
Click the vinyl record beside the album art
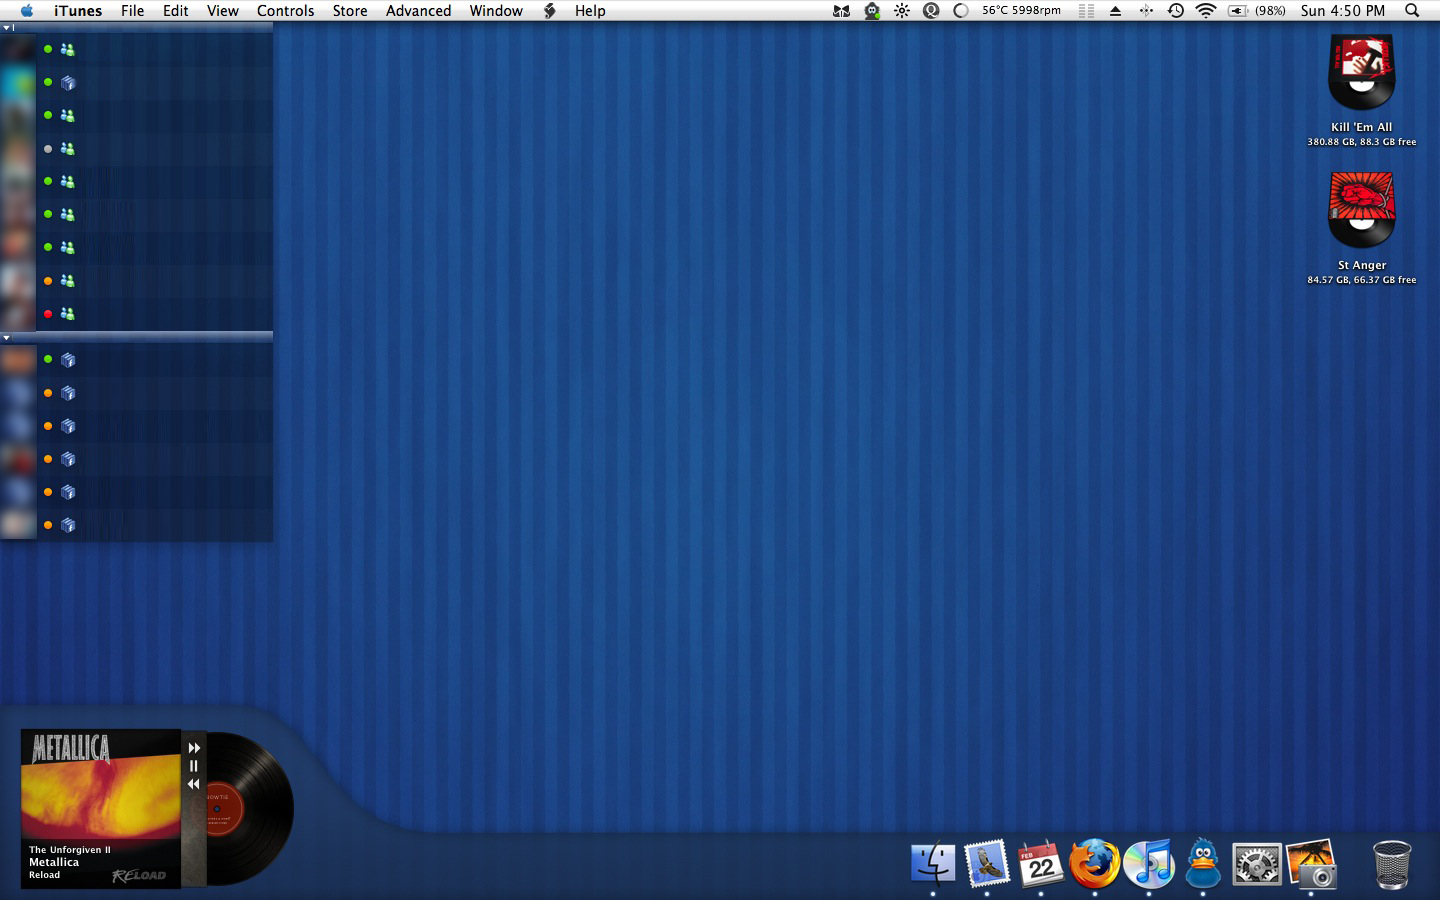click(250, 808)
